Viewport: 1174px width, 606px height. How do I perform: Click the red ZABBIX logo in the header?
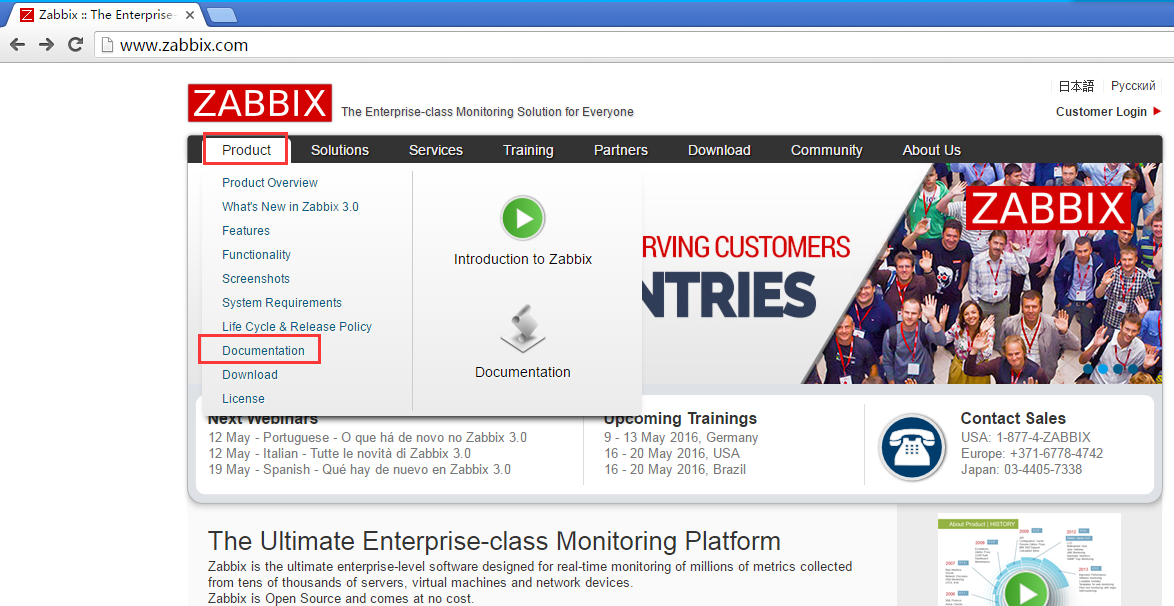pyautogui.click(x=260, y=103)
